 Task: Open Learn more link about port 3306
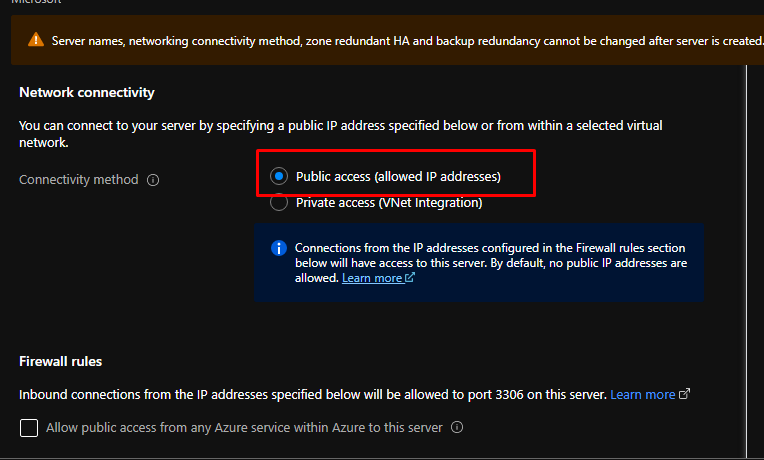pyautogui.click(x=642, y=395)
